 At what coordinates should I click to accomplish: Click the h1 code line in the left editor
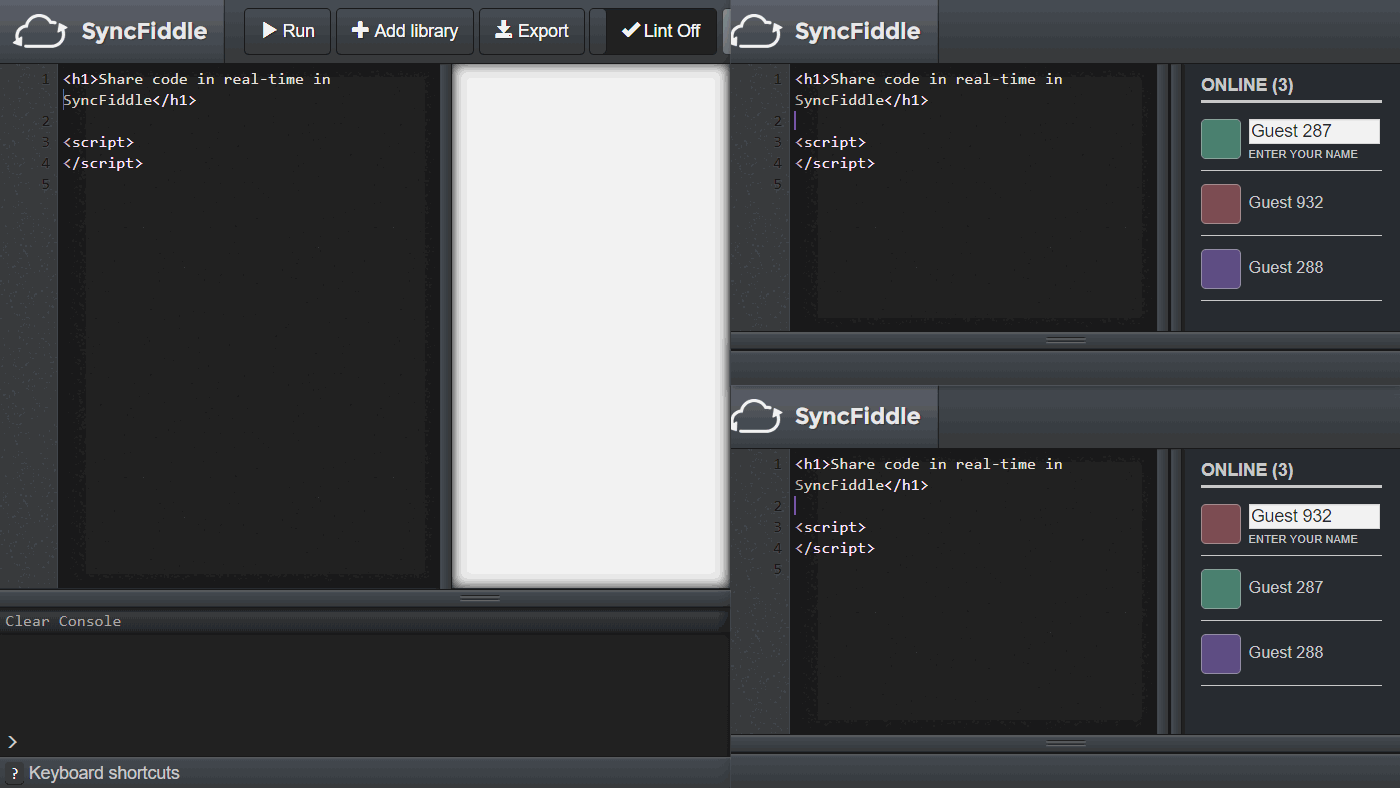[x=197, y=89]
